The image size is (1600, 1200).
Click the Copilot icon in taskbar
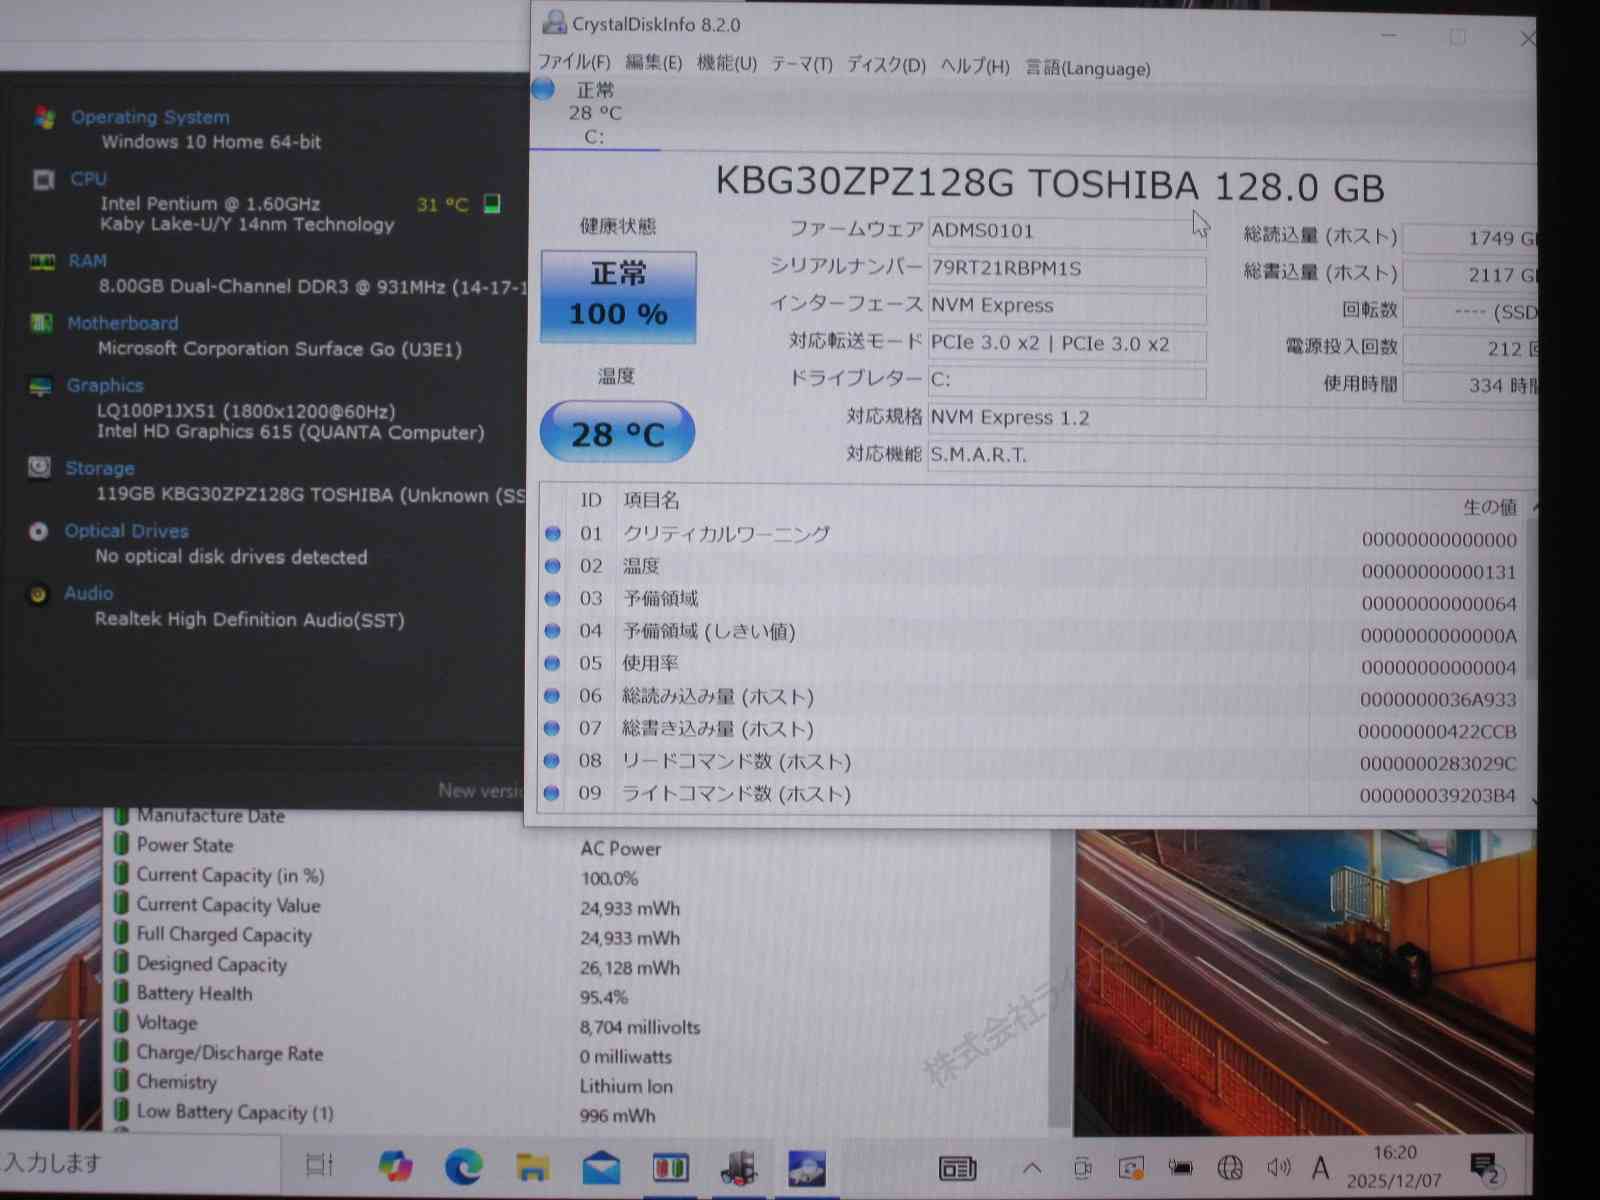pyautogui.click(x=395, y=1166)
